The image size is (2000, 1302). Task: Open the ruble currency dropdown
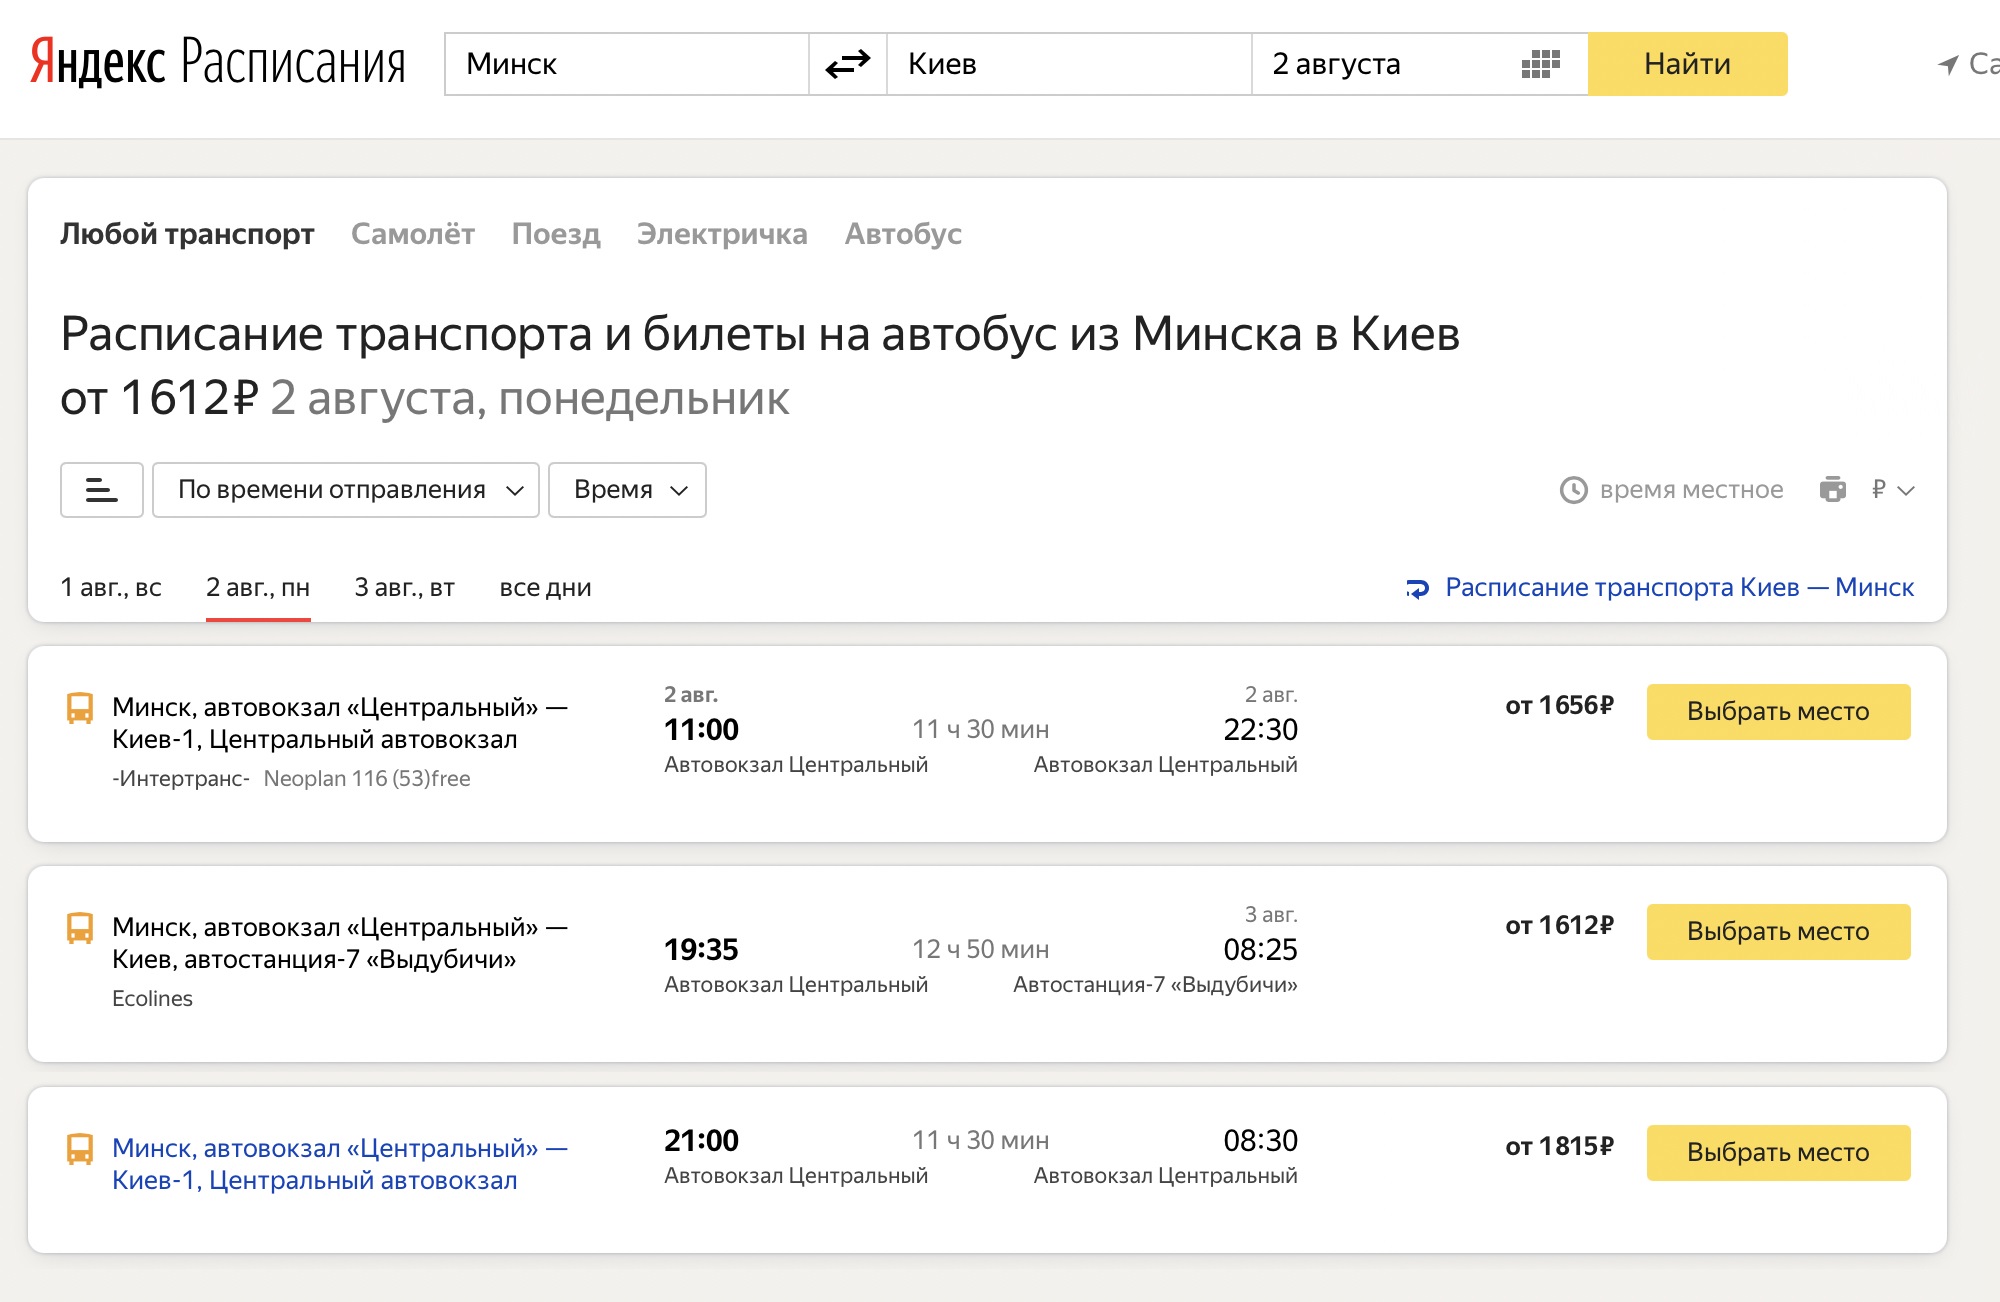[x=1892, y=489]
